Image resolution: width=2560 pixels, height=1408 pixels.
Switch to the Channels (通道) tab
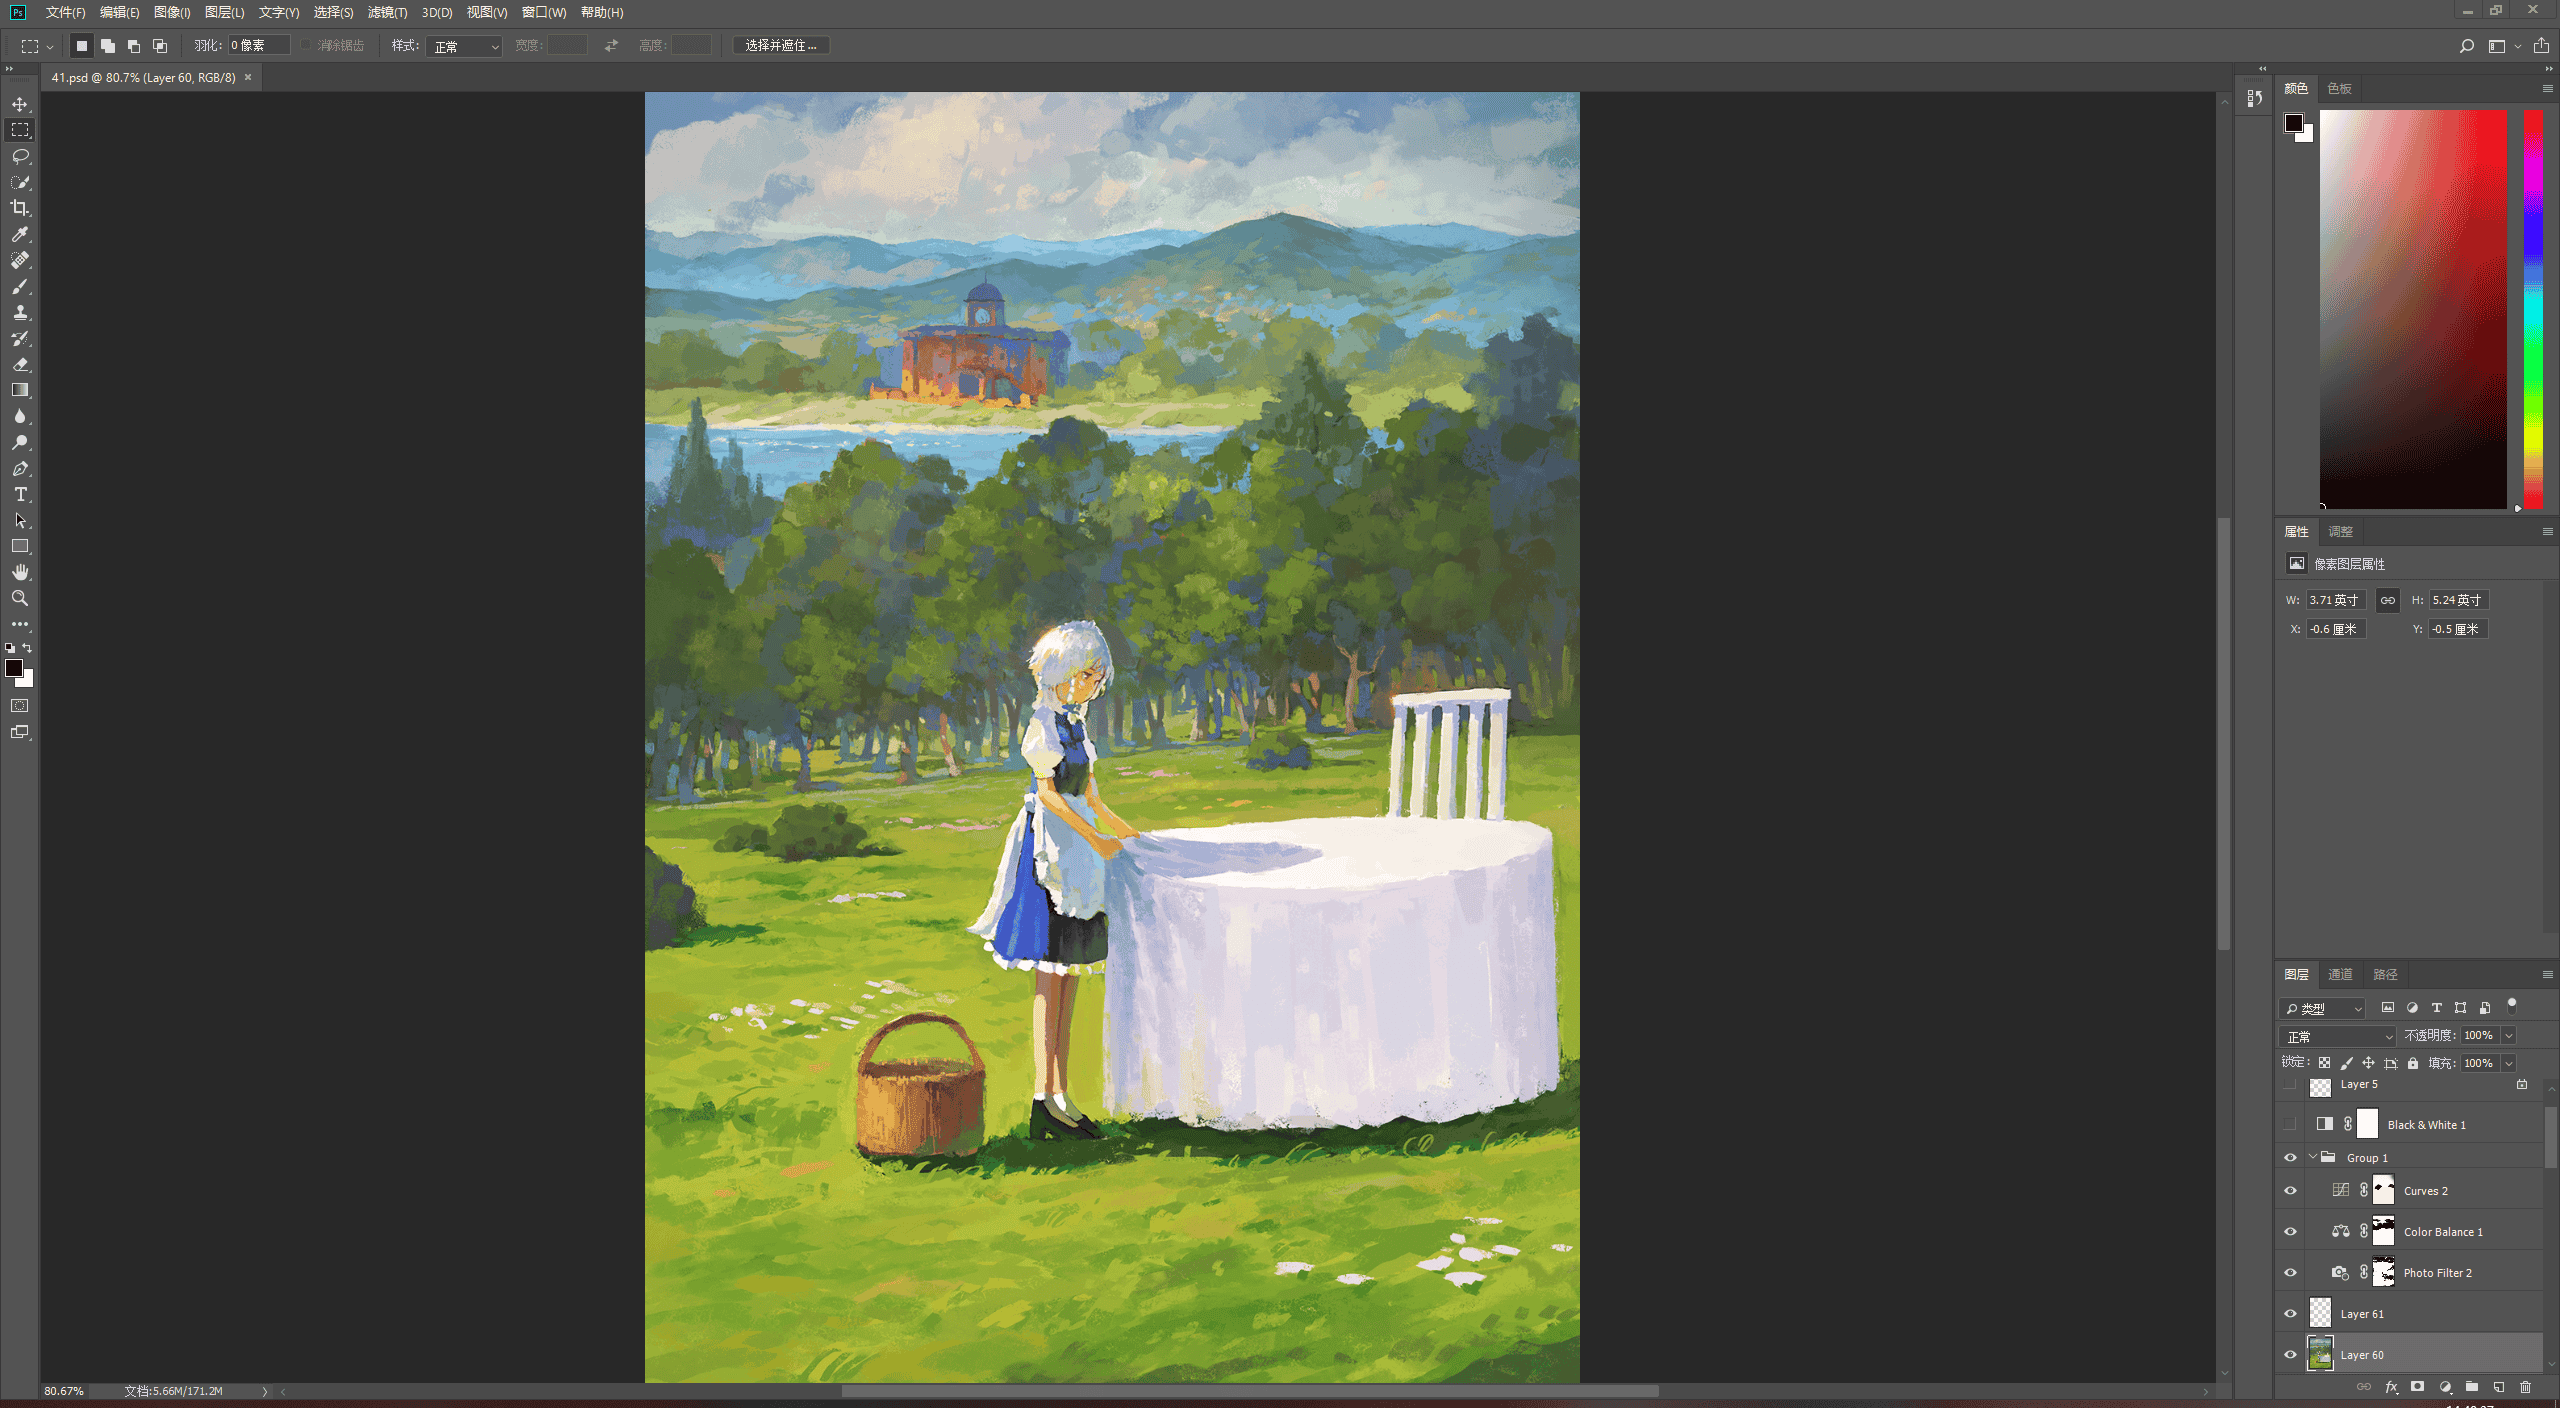pyautogui.click(x=2340, y=974)
